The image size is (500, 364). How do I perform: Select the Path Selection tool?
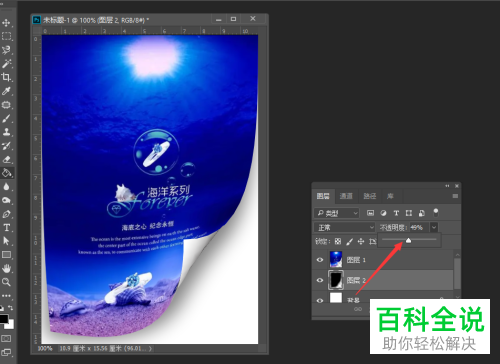click(6, 241)
